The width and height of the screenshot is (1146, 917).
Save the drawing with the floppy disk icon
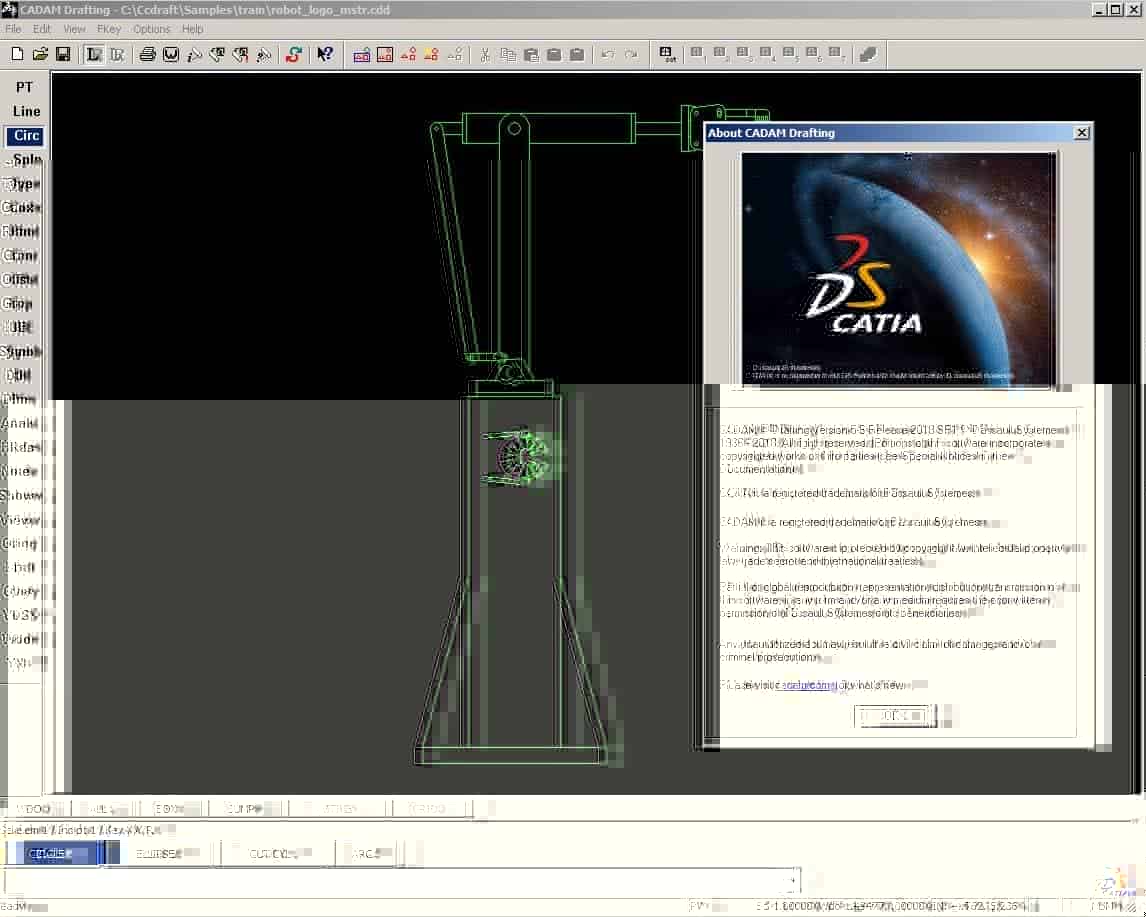[x=63, y=54]
